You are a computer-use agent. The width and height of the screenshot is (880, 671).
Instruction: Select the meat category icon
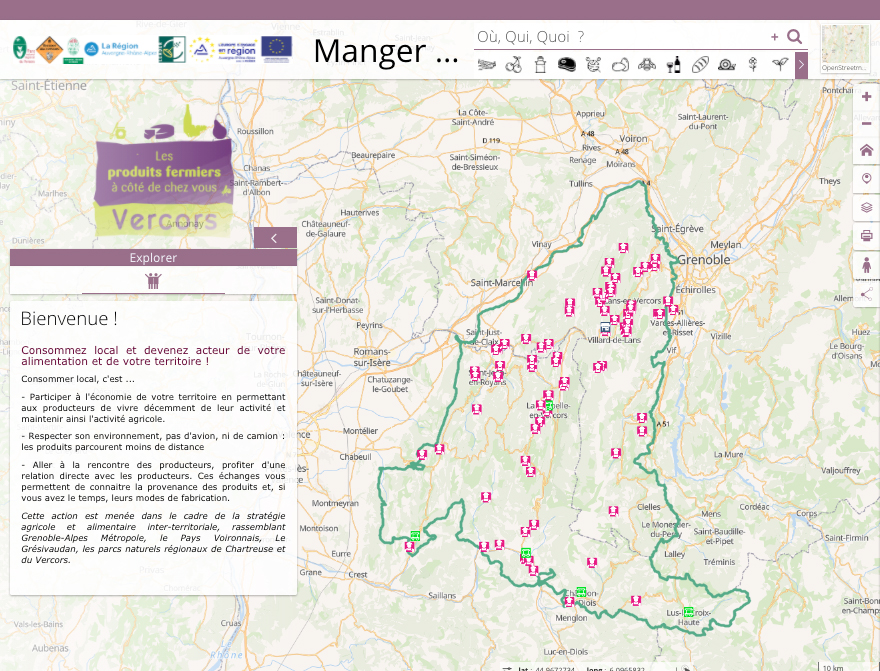(566, 64)
